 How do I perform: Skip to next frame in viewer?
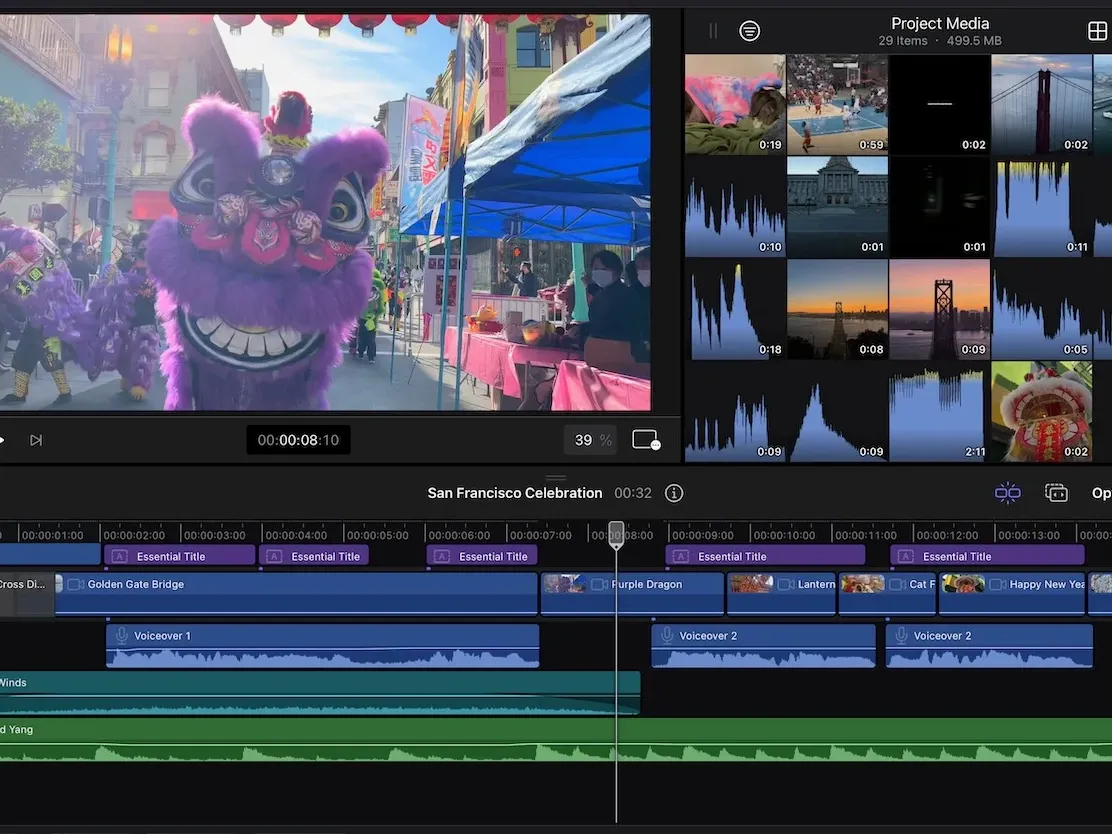(x=36, y=440)
